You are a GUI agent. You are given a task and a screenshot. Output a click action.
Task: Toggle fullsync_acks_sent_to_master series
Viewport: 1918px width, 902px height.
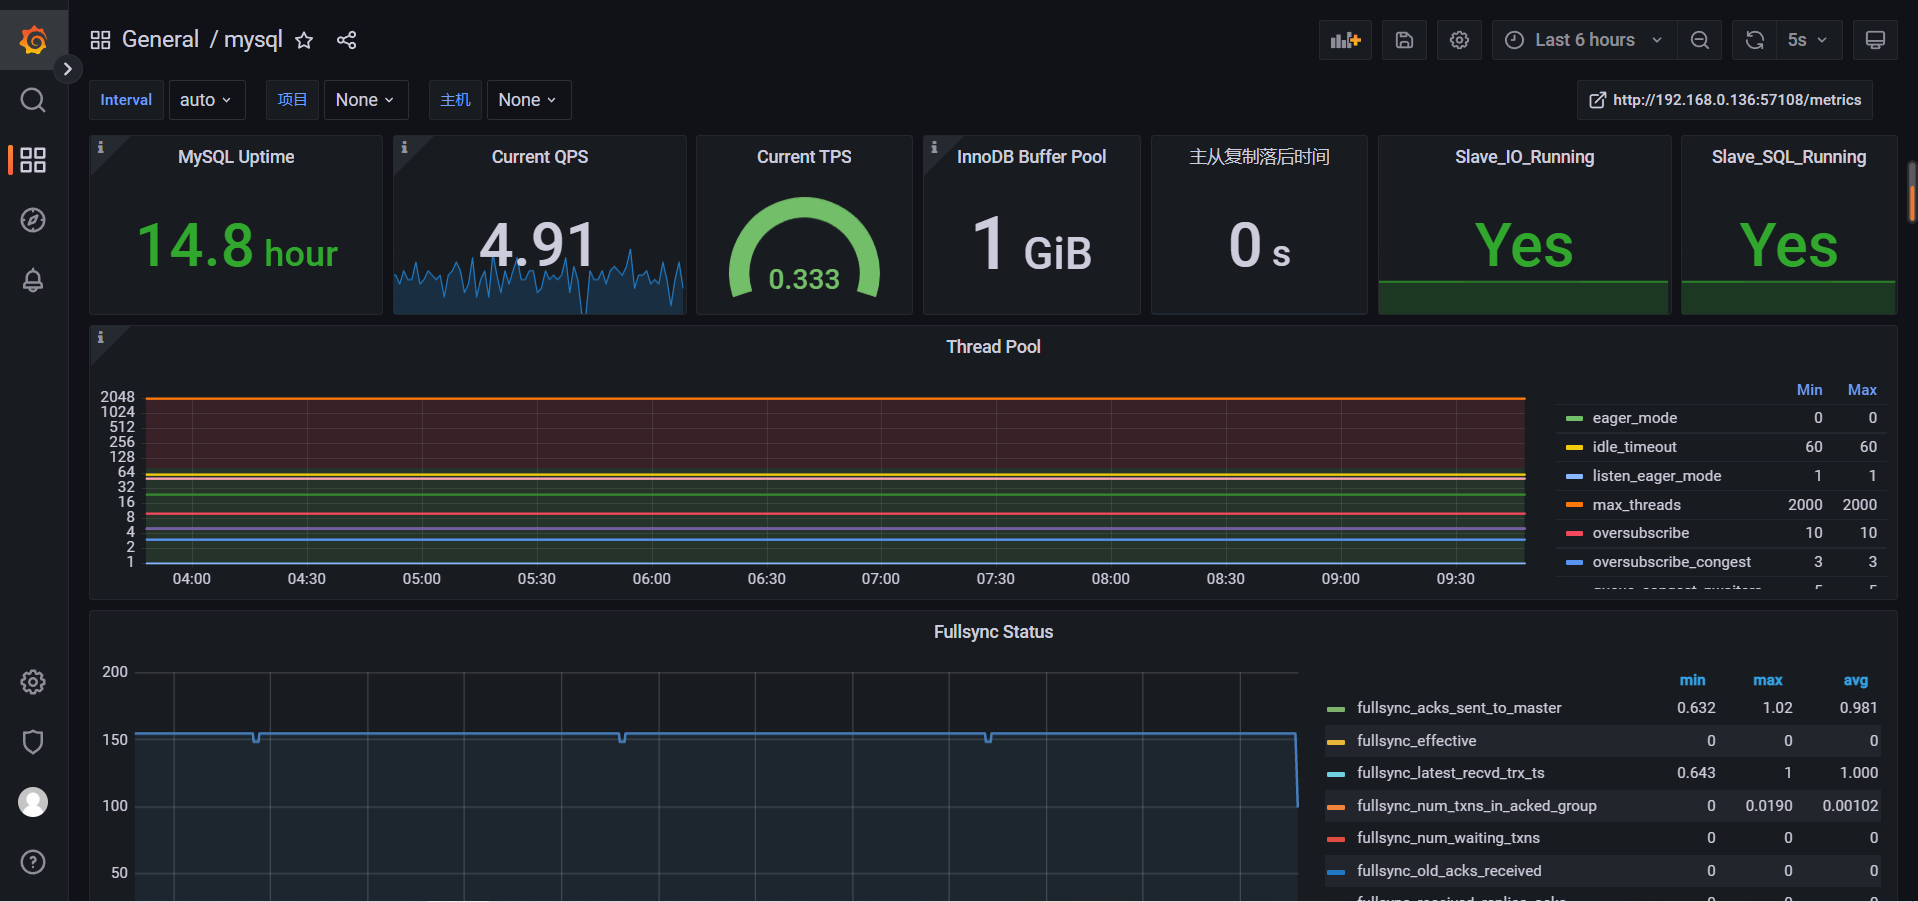pyautogui.click(x=1458, y=708)
